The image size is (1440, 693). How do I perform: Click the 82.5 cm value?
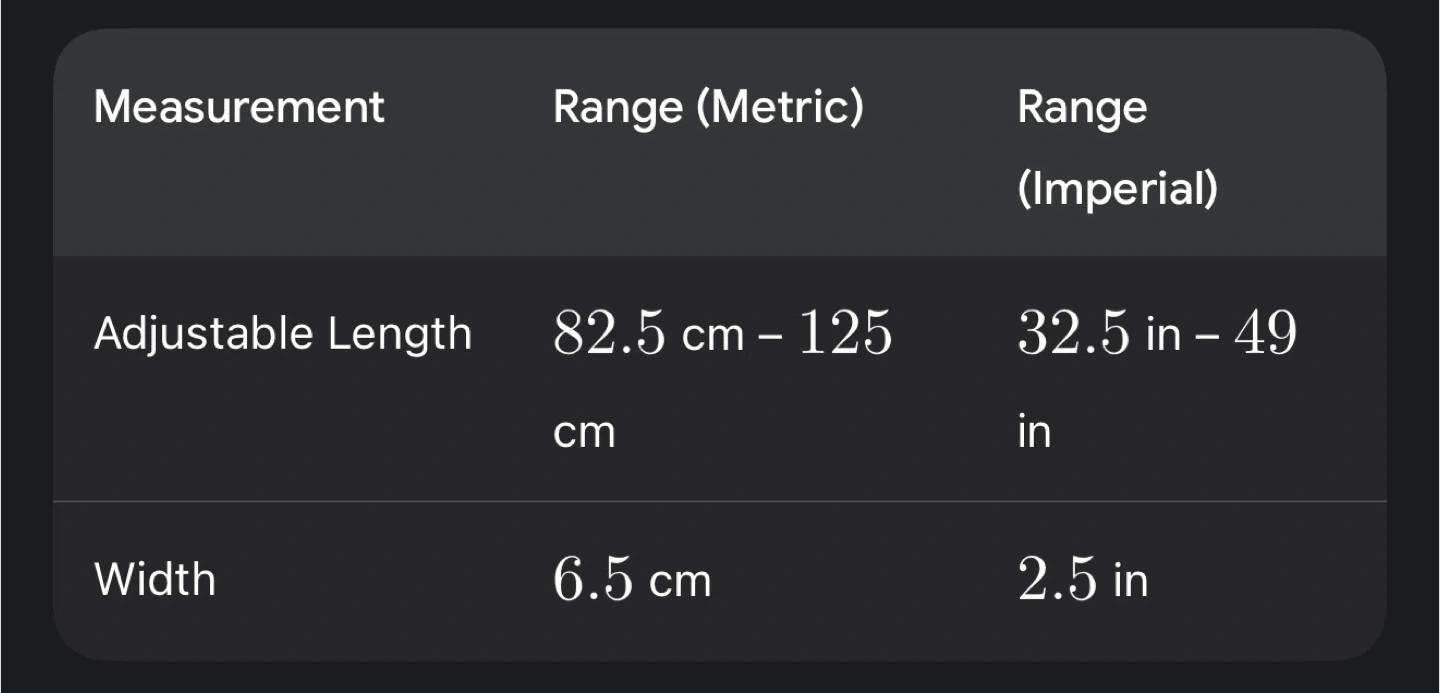648,334
